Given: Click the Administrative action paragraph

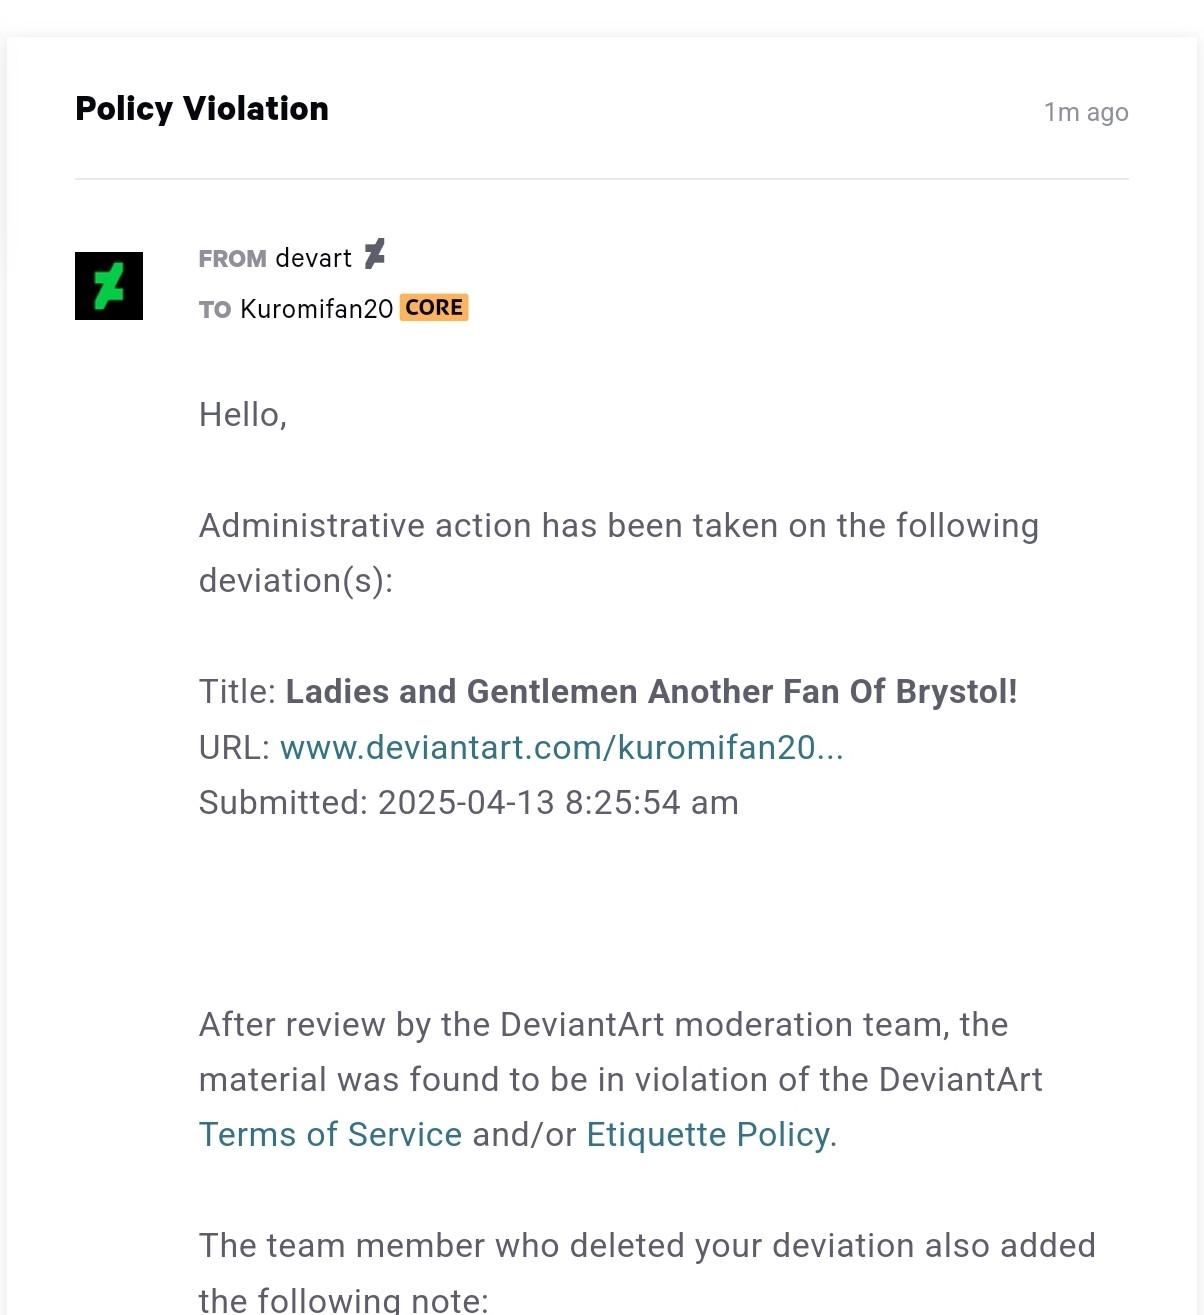Looking at the screenshot, I should [619, 553].
